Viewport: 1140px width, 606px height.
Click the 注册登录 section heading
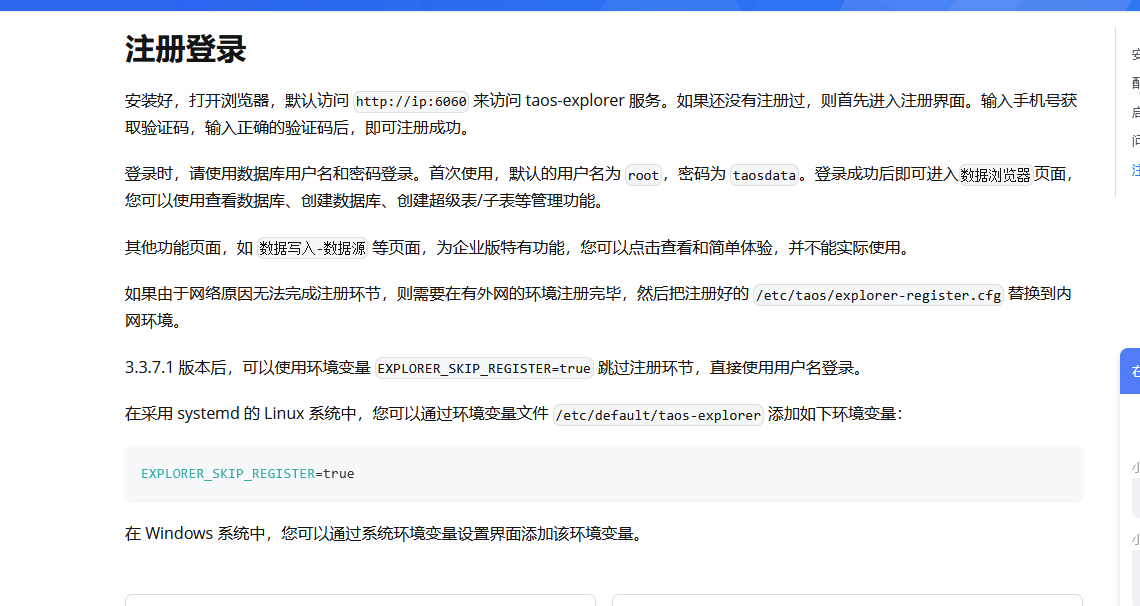pyautogui.click(x=185, y=48)
